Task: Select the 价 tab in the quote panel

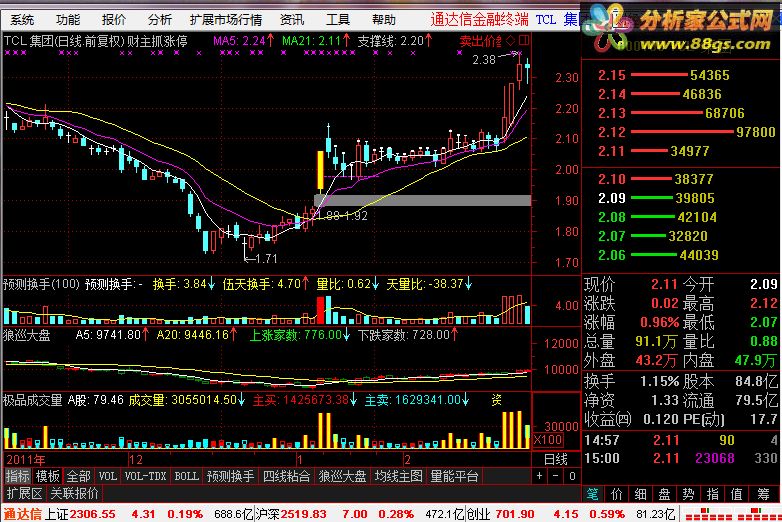Action: (616, 494)
